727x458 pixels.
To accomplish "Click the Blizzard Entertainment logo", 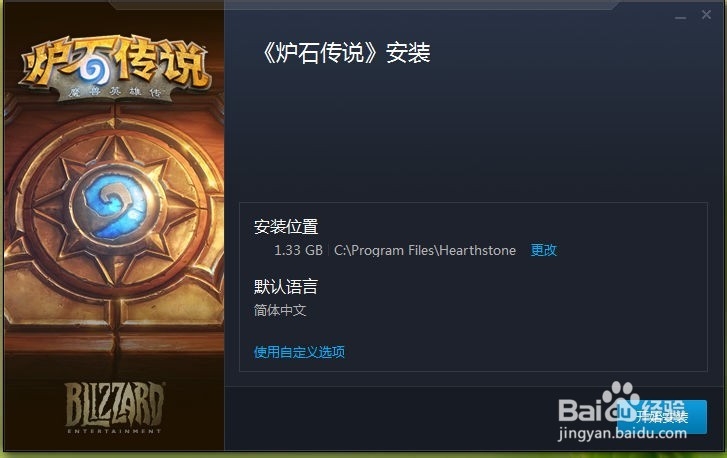I will tap(114, 408).
